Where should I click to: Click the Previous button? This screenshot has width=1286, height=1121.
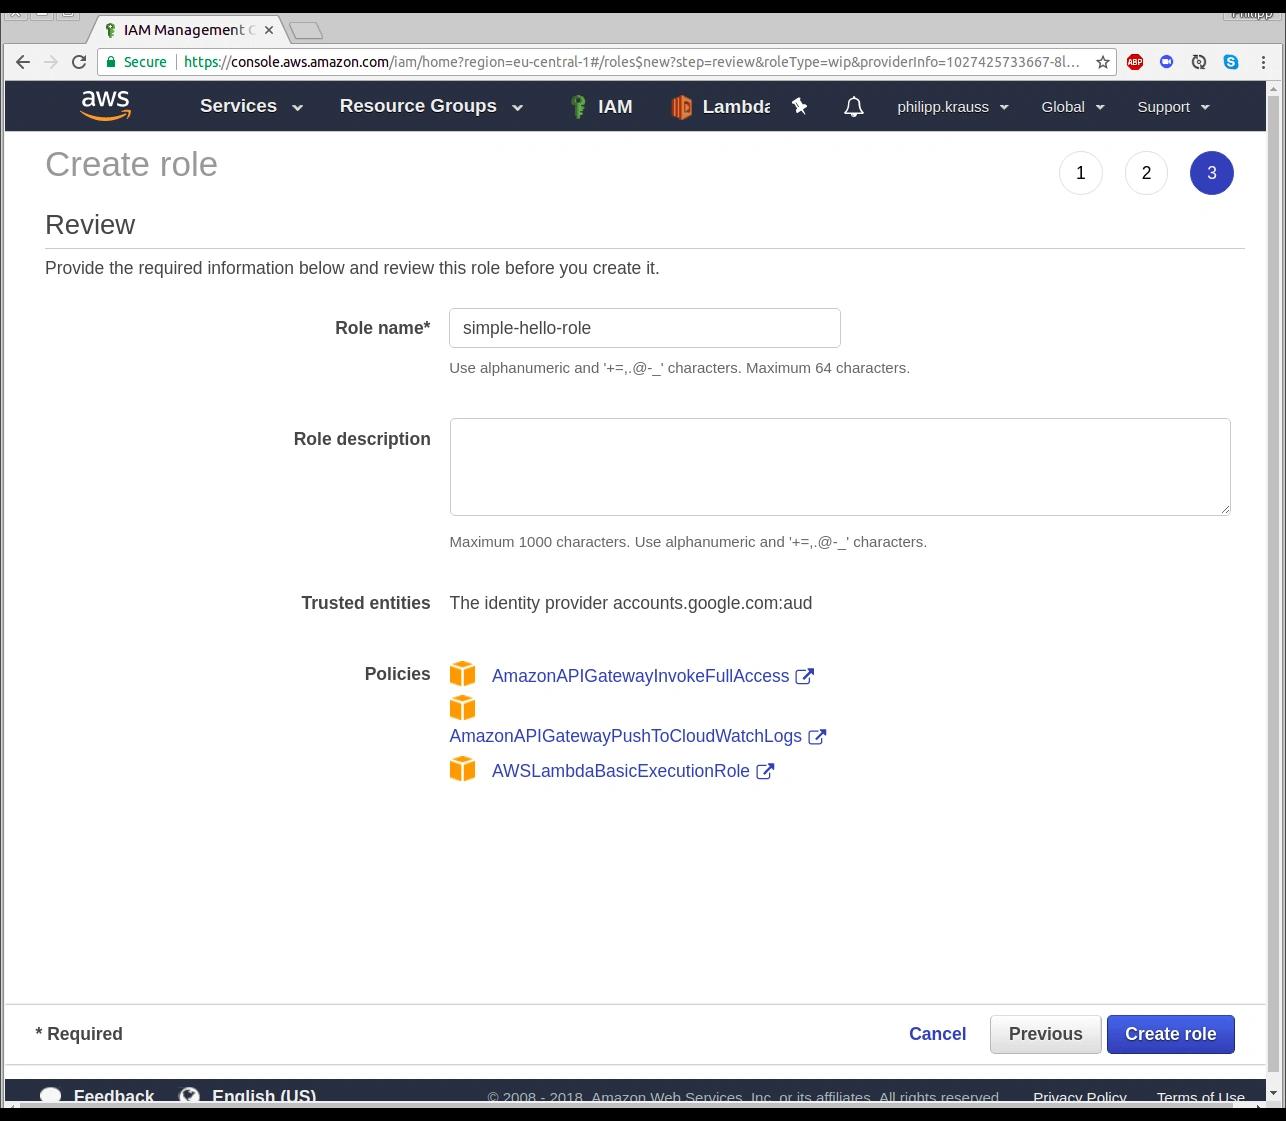1045,1034
